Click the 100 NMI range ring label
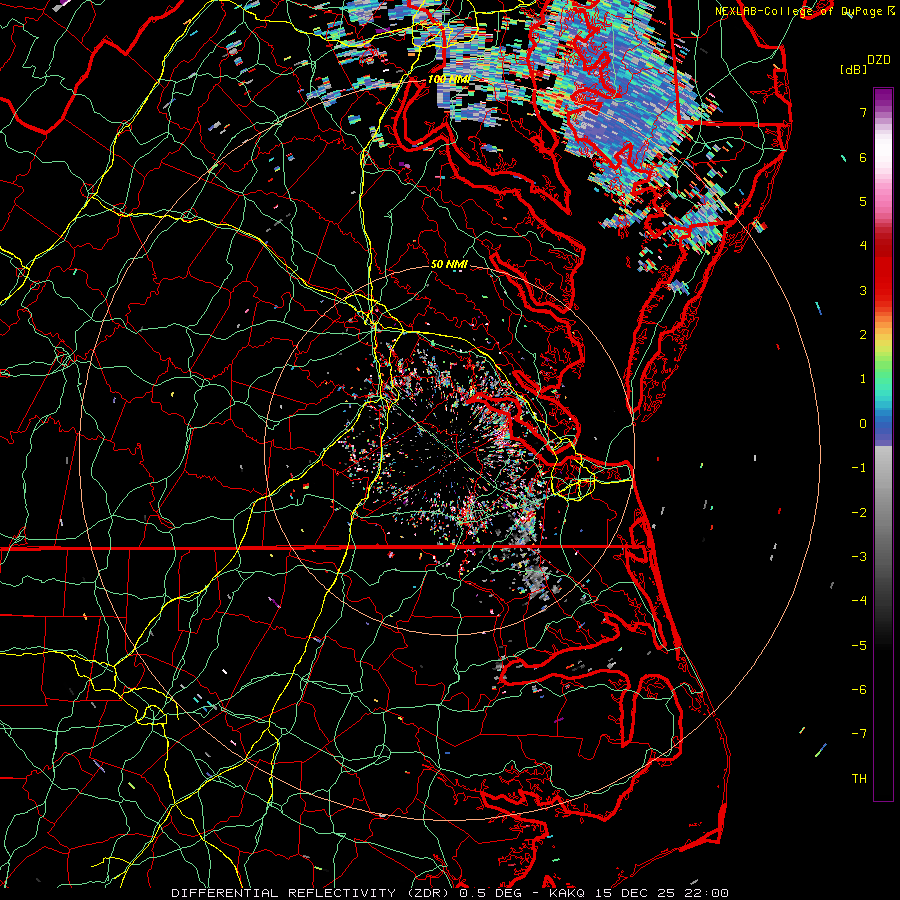The height and width of the screenshot is (900, 900). (x=449, y=79)
